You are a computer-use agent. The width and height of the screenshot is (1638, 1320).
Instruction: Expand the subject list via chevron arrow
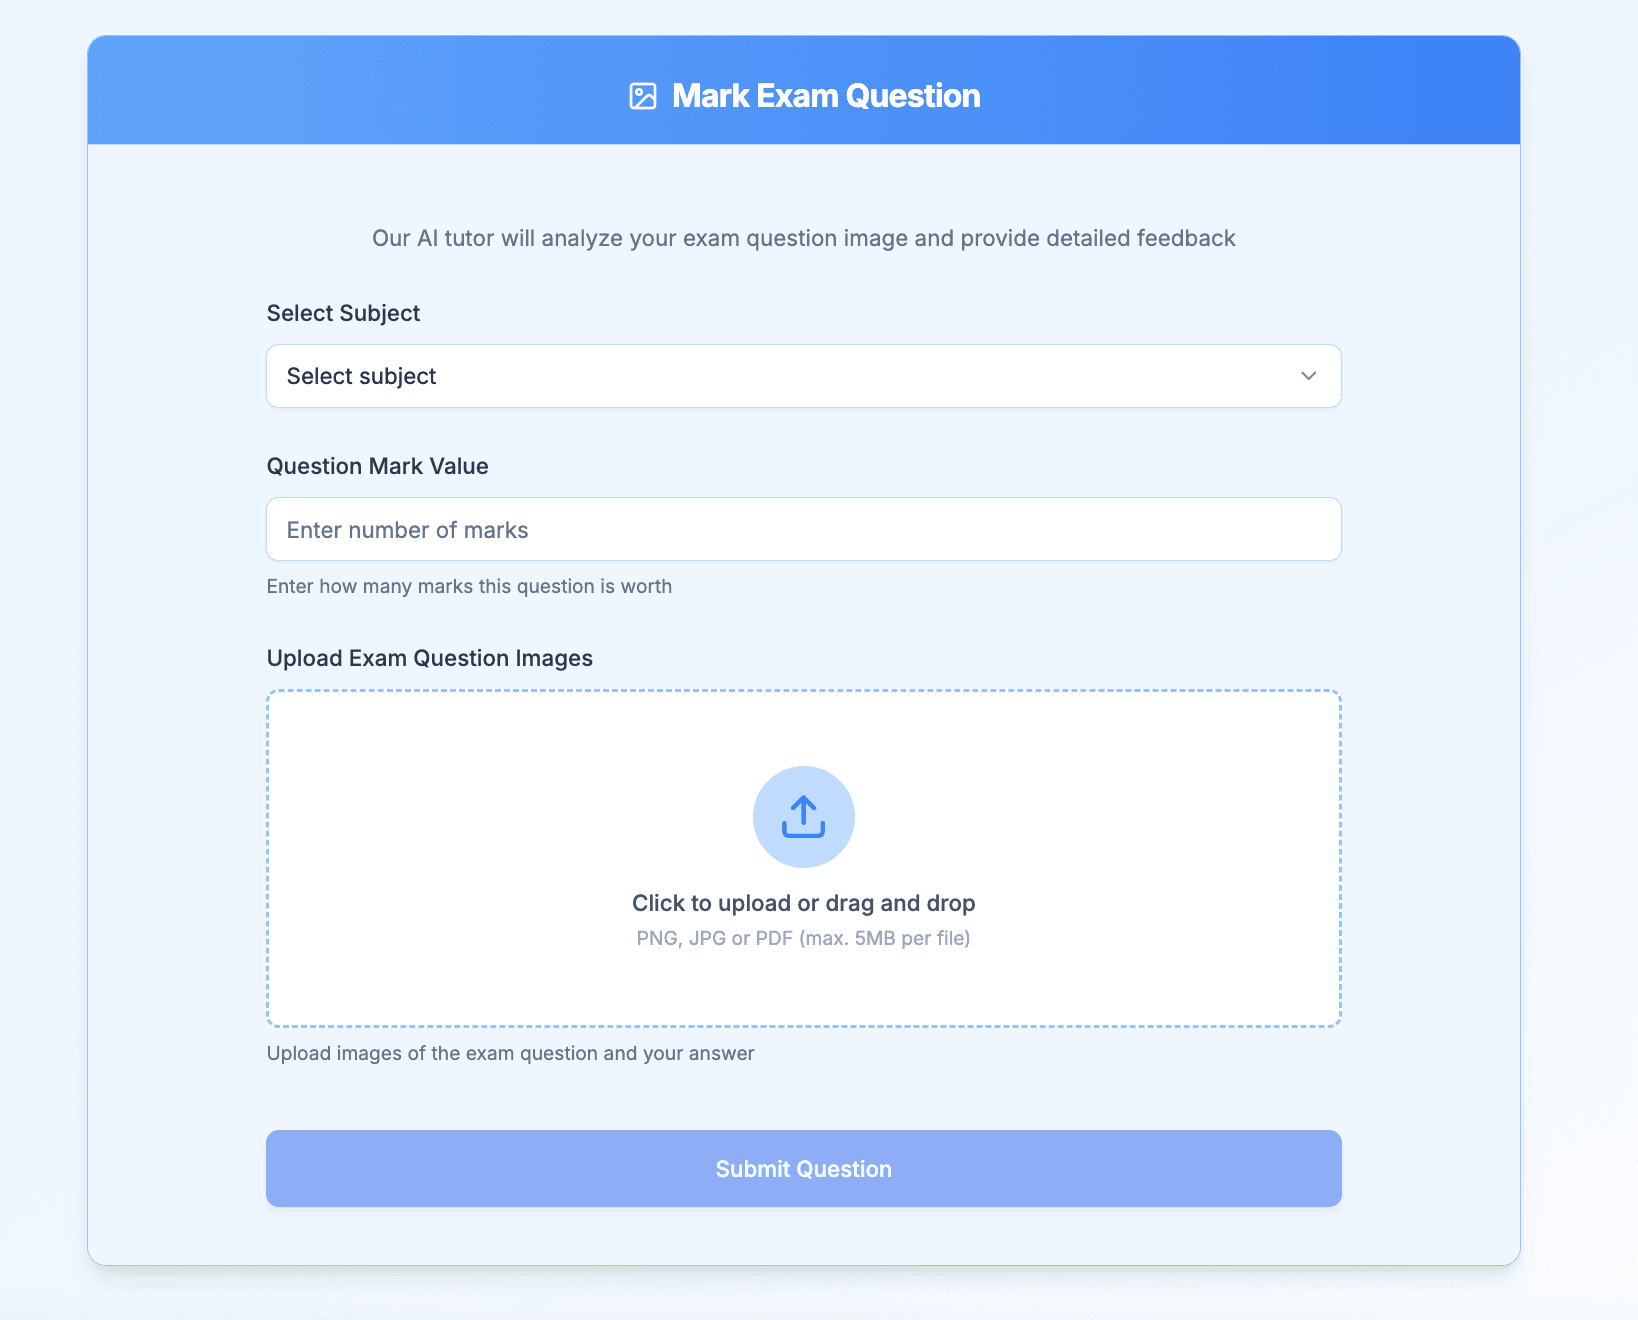point(1308,376)
